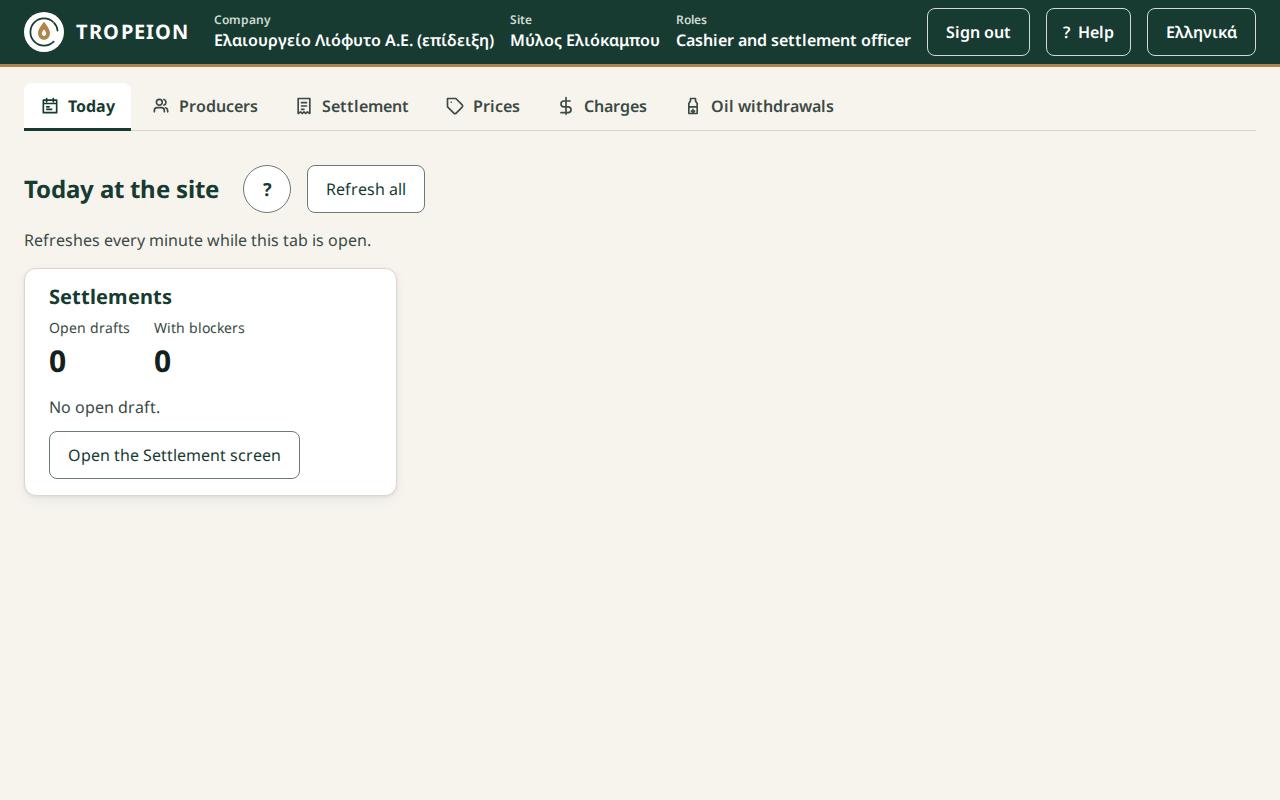
Task: Click the role Cashier and settlement officer
Action: 793,41
